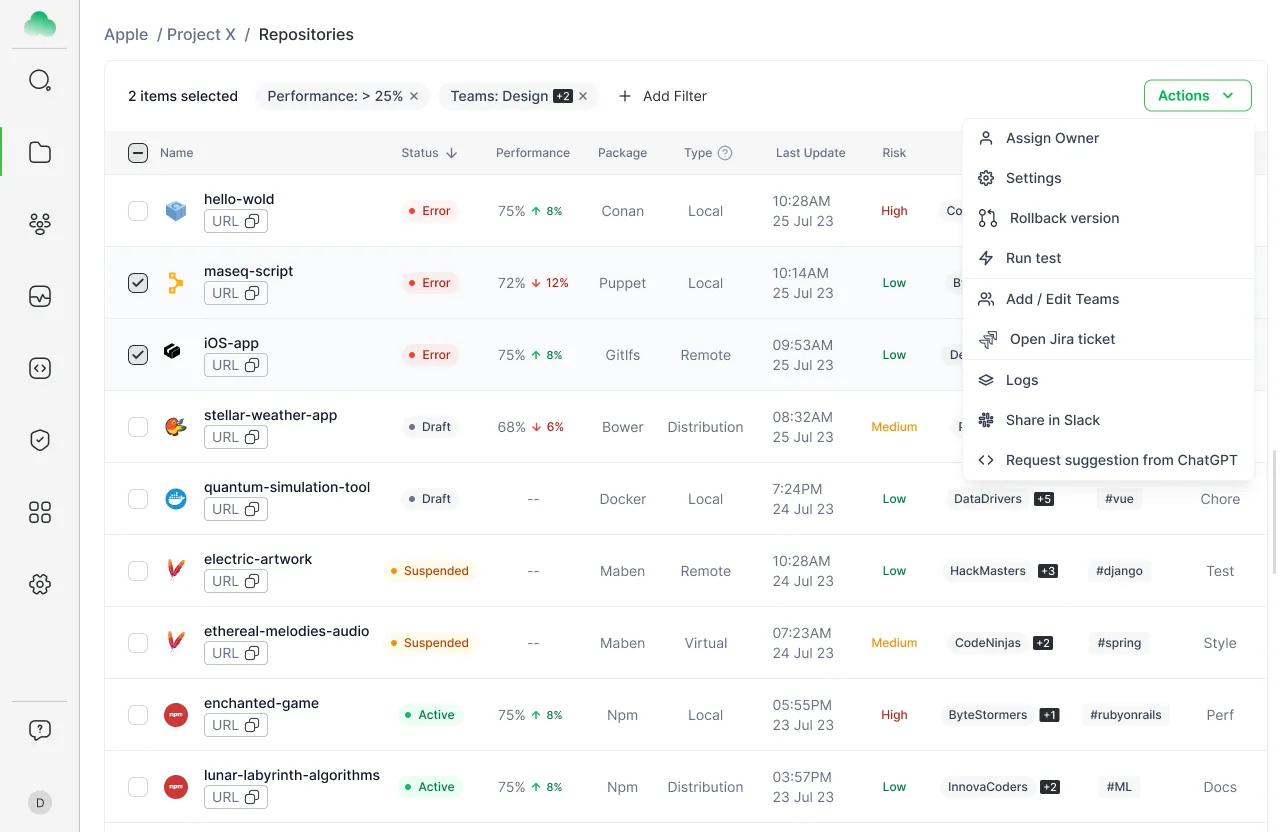Click the #django tag

pos(1119,571)
